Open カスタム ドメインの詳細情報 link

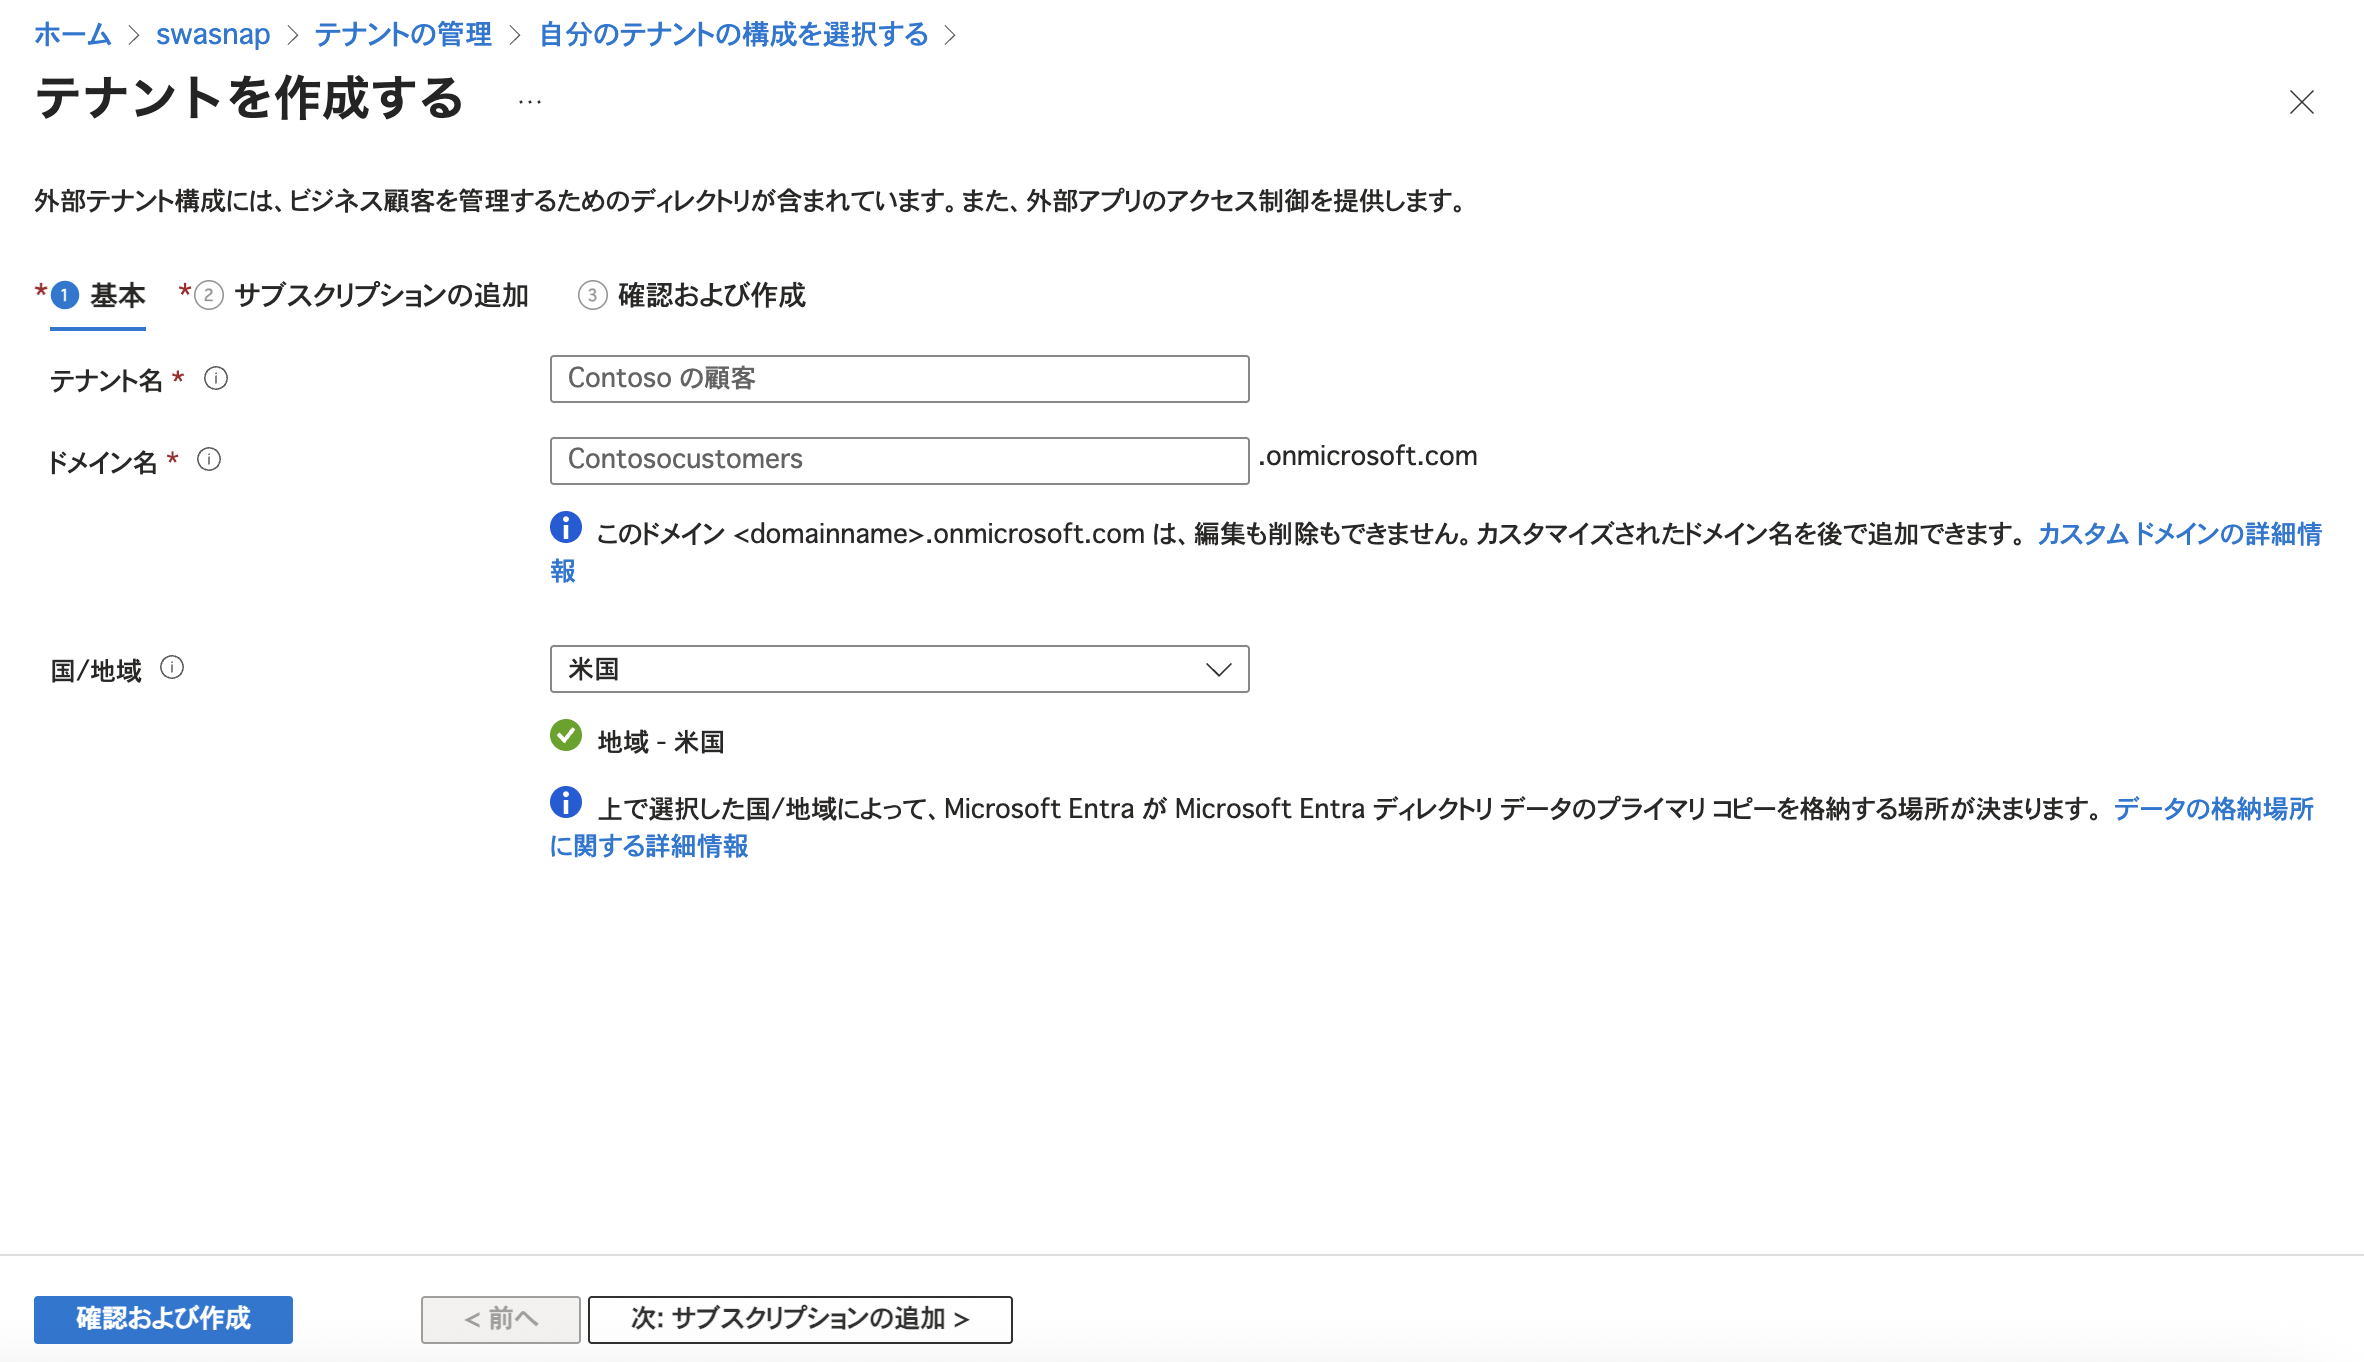coord(2178,534)
